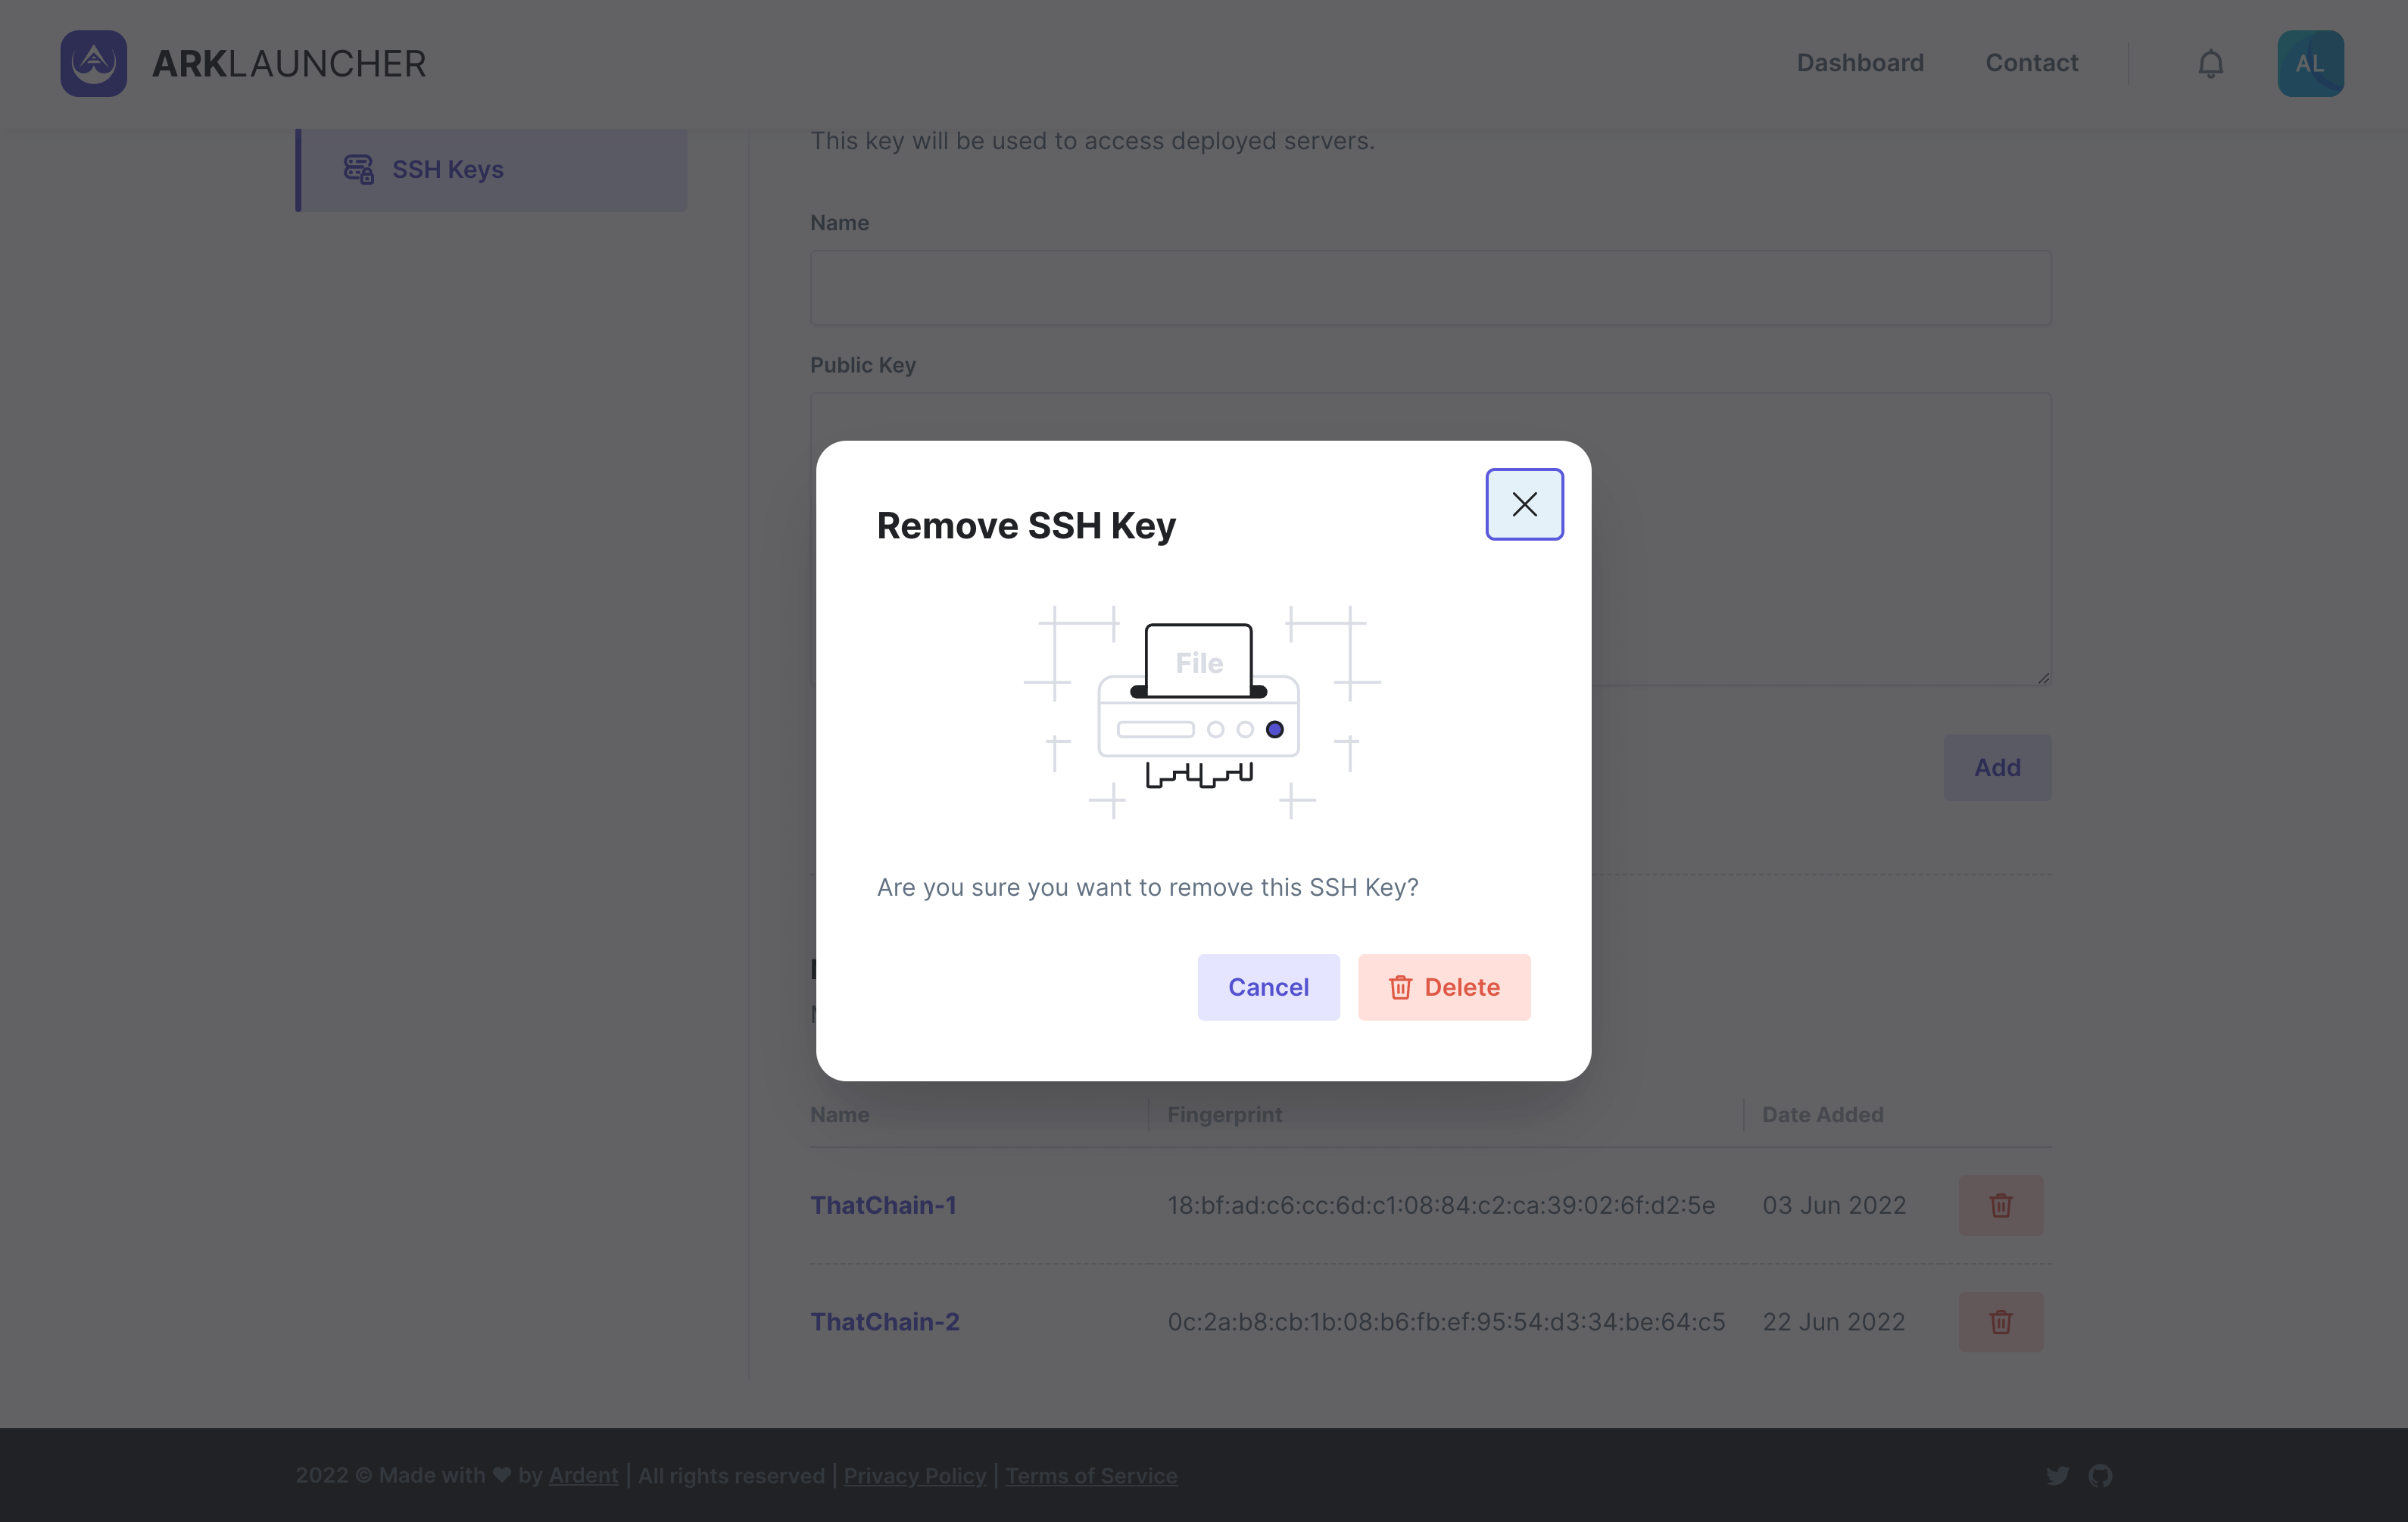Open the GitHub link in footer
The image size is (2408, 1522).
pos(2100,1475)
